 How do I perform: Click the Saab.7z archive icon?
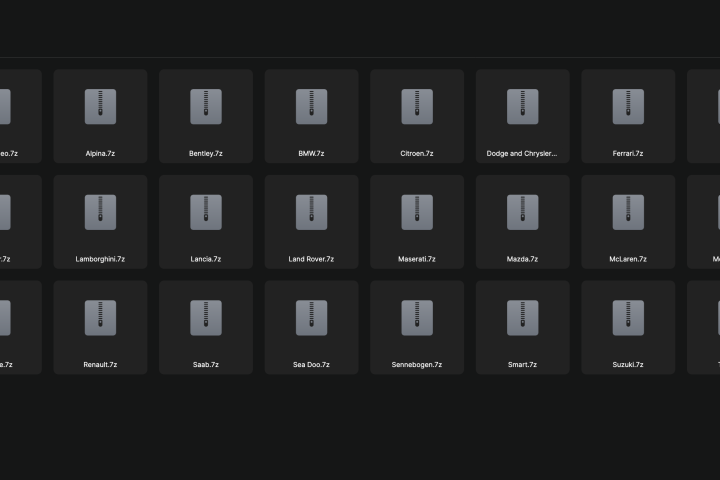pyautogui.click(x=206, y=318)
